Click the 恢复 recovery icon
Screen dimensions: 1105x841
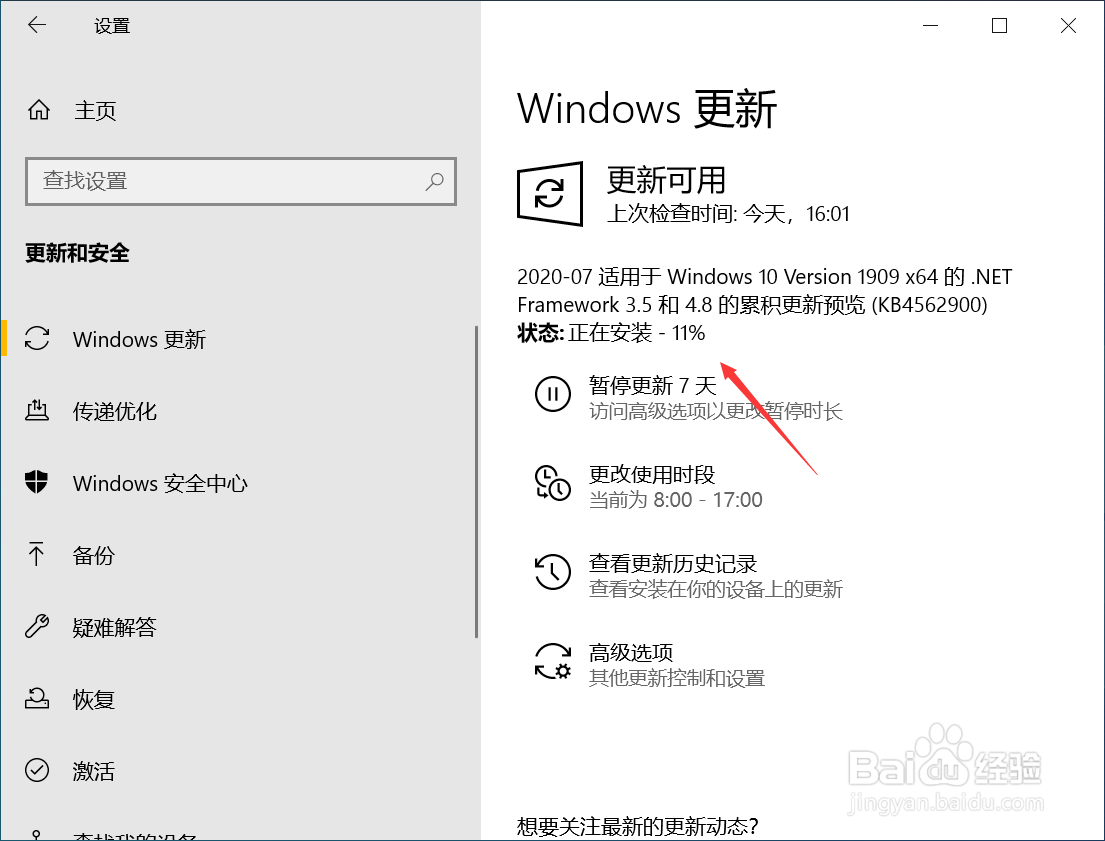(37, 699)
